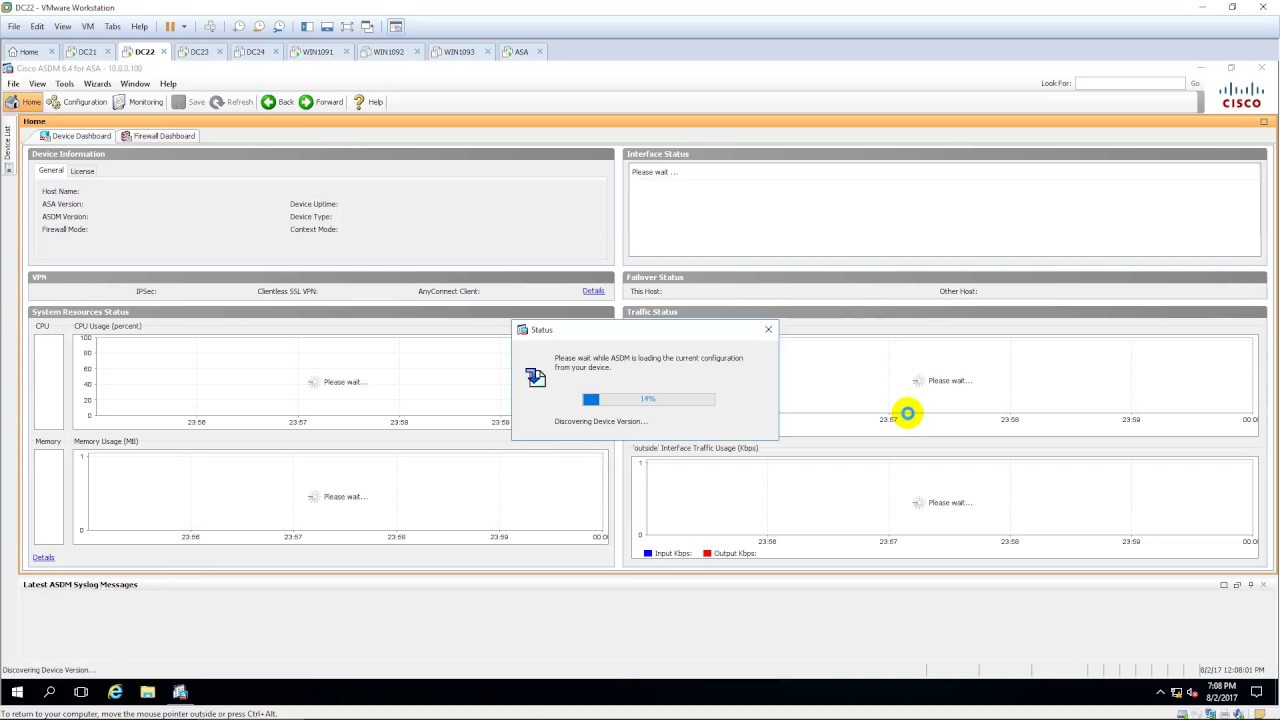This screenshot has height=720, width=1280.
Task: Switch to the ASA VM tab
Action: click(521, 52)
